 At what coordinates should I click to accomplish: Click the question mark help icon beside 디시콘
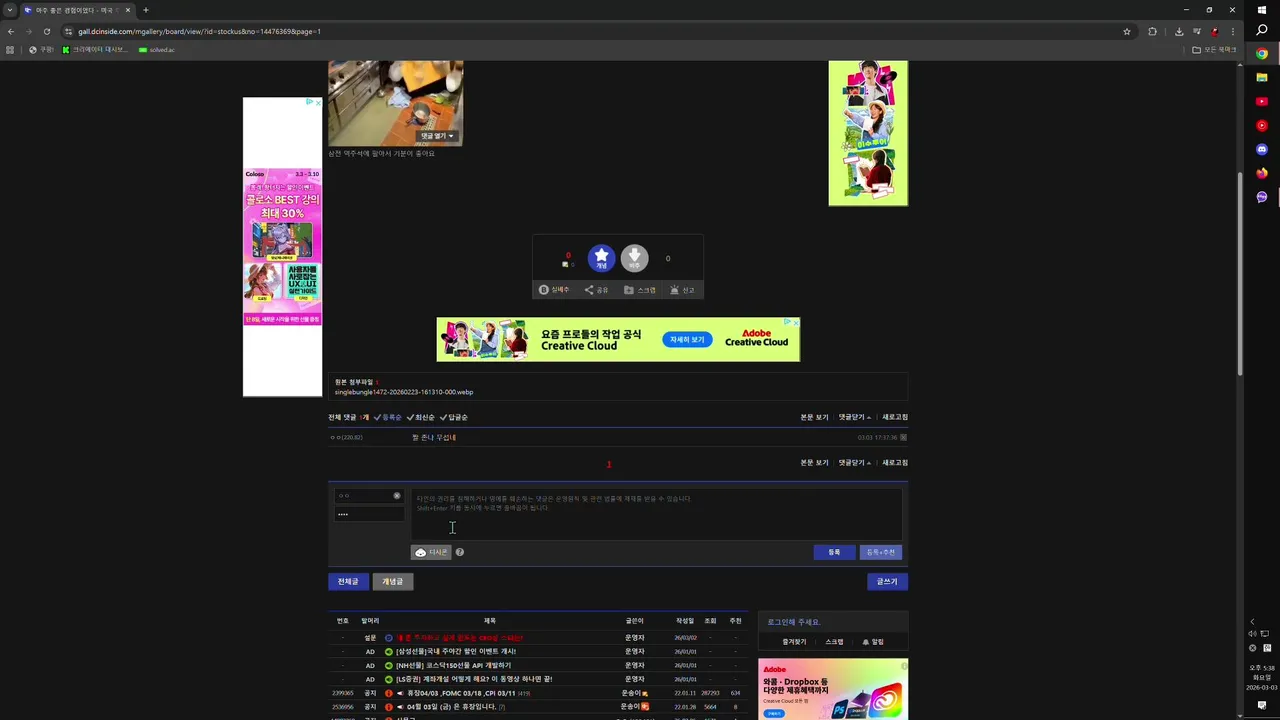pos(460,552)
